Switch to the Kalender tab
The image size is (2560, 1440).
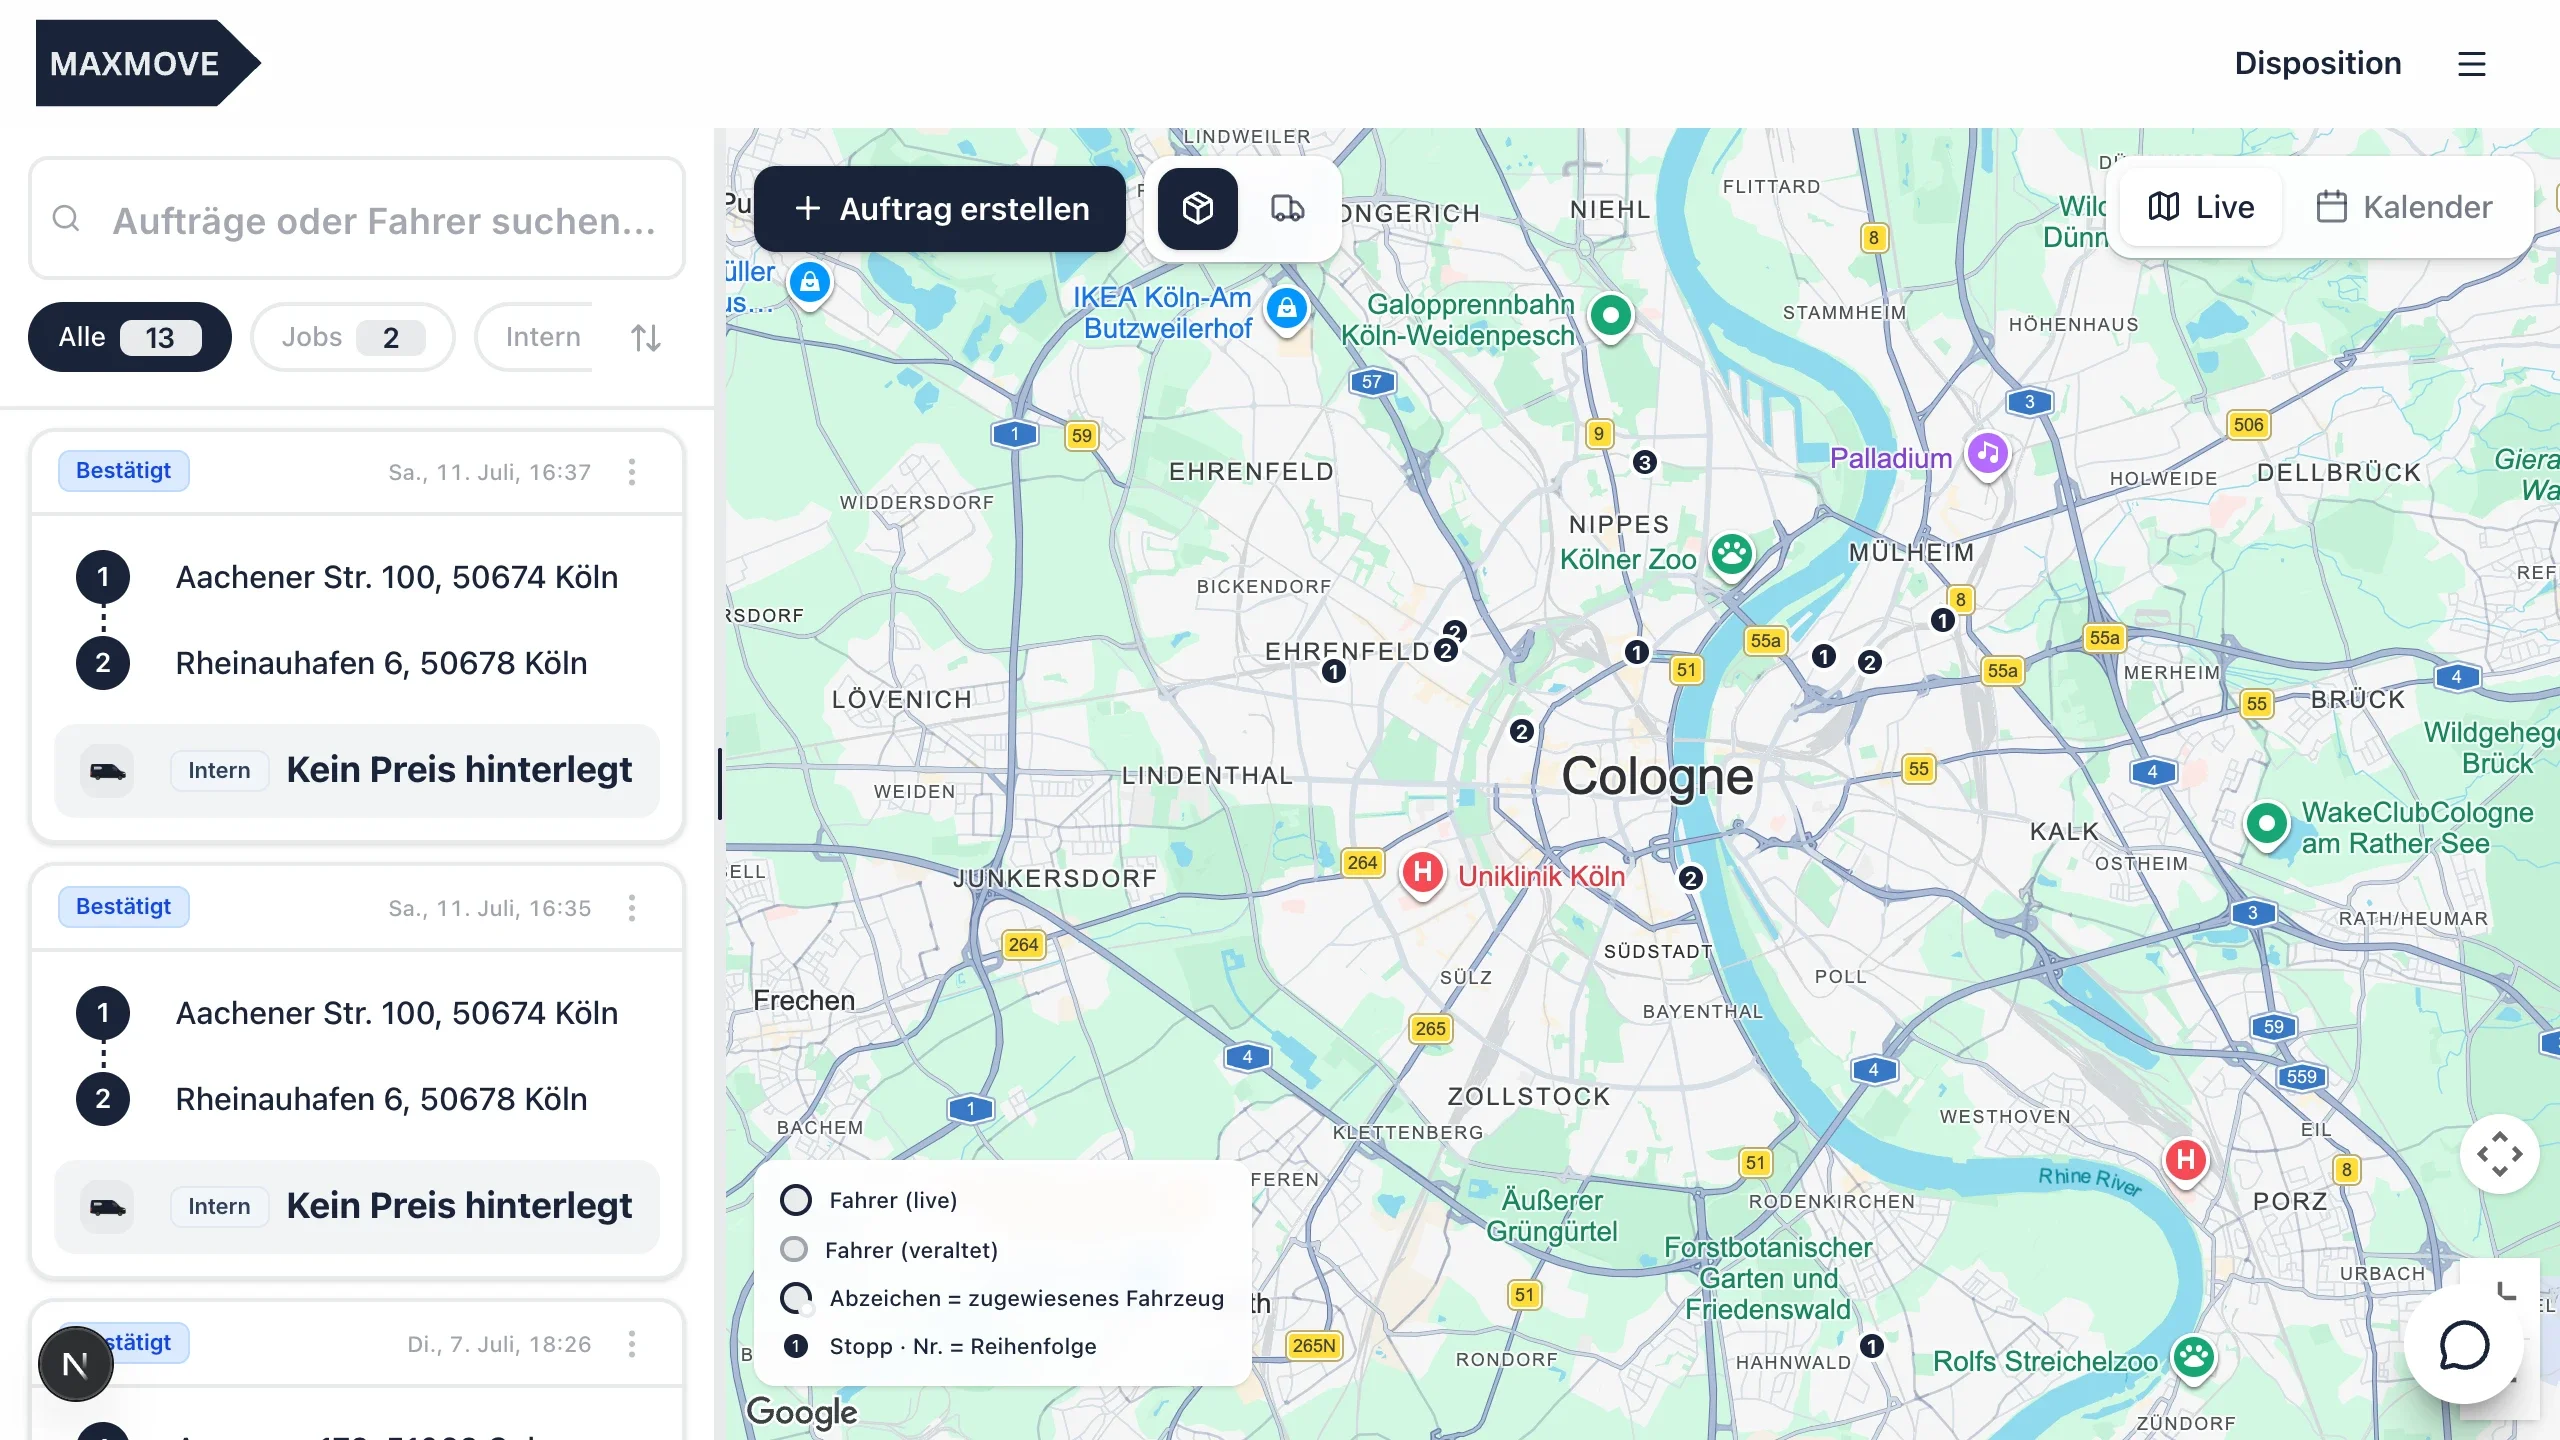pos(2403,207)
